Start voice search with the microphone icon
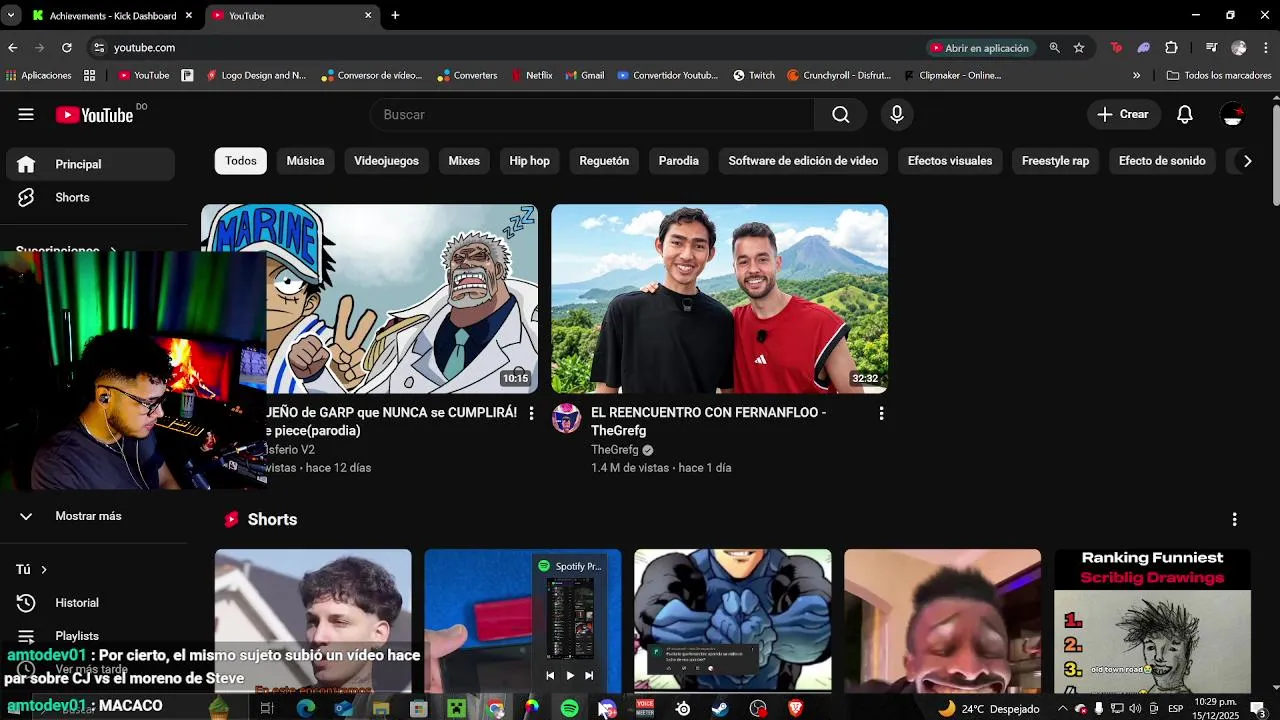Screen dimensions: 1280x720 tap(897, 115)
